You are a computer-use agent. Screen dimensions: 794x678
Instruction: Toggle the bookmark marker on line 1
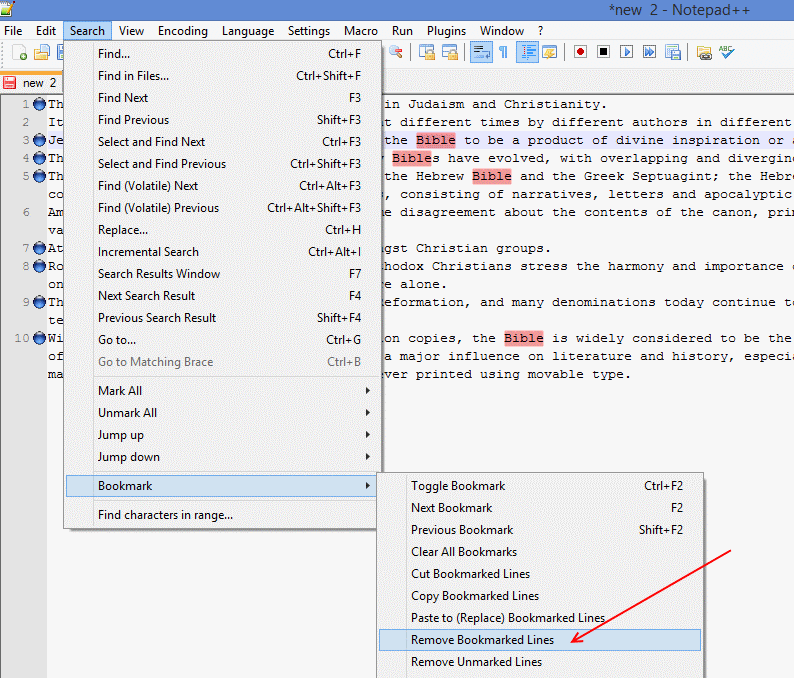tap(39, 104)
